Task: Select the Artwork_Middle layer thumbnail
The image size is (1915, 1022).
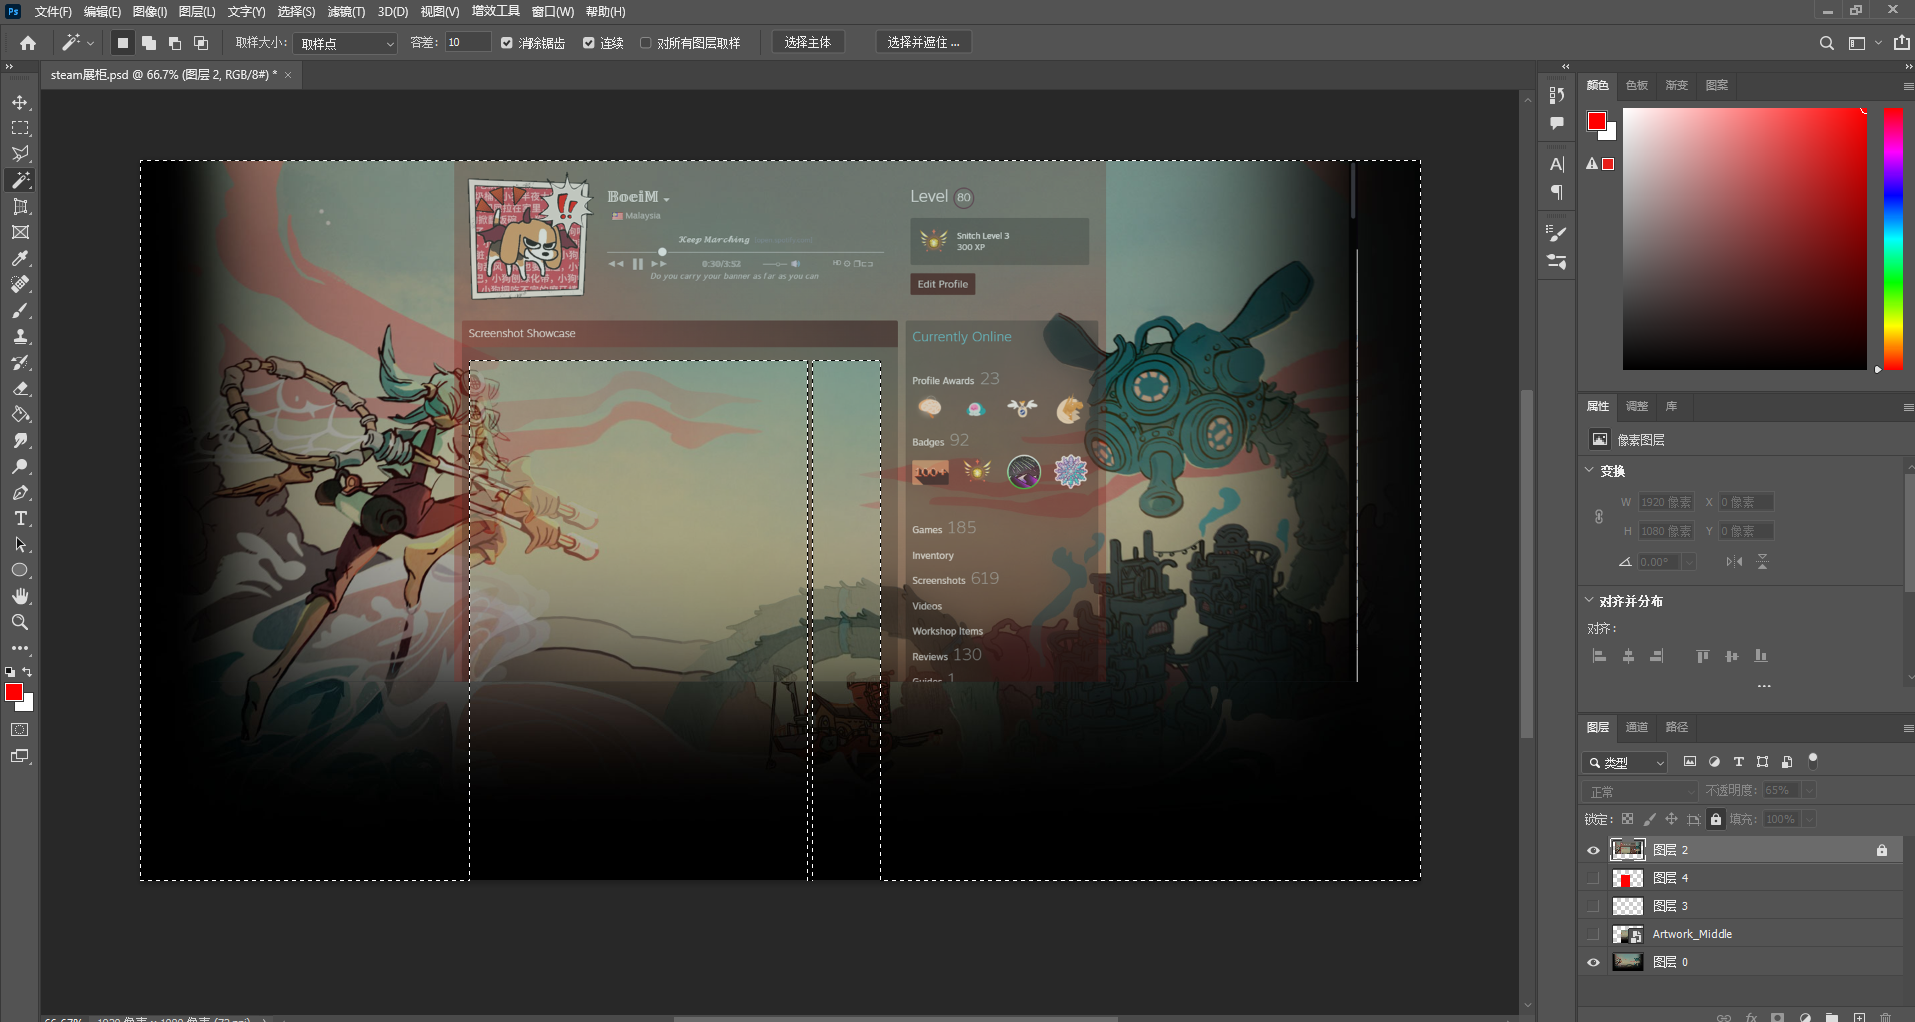Action: (x=1627, y=934)
